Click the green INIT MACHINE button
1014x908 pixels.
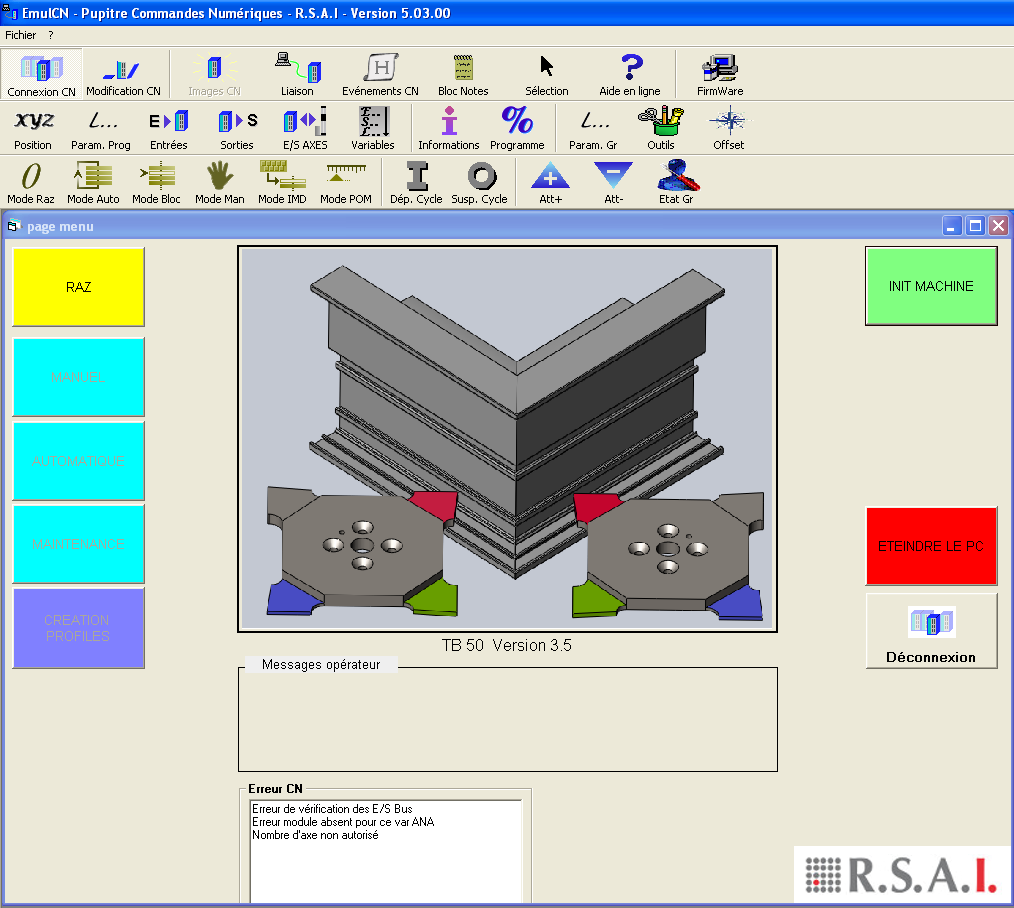[931, 286]
